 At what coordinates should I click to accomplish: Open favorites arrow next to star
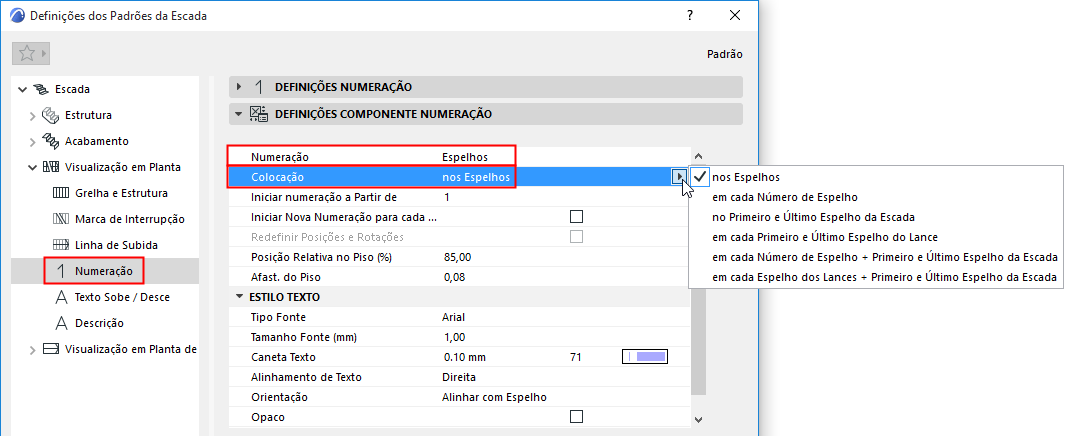44,54
